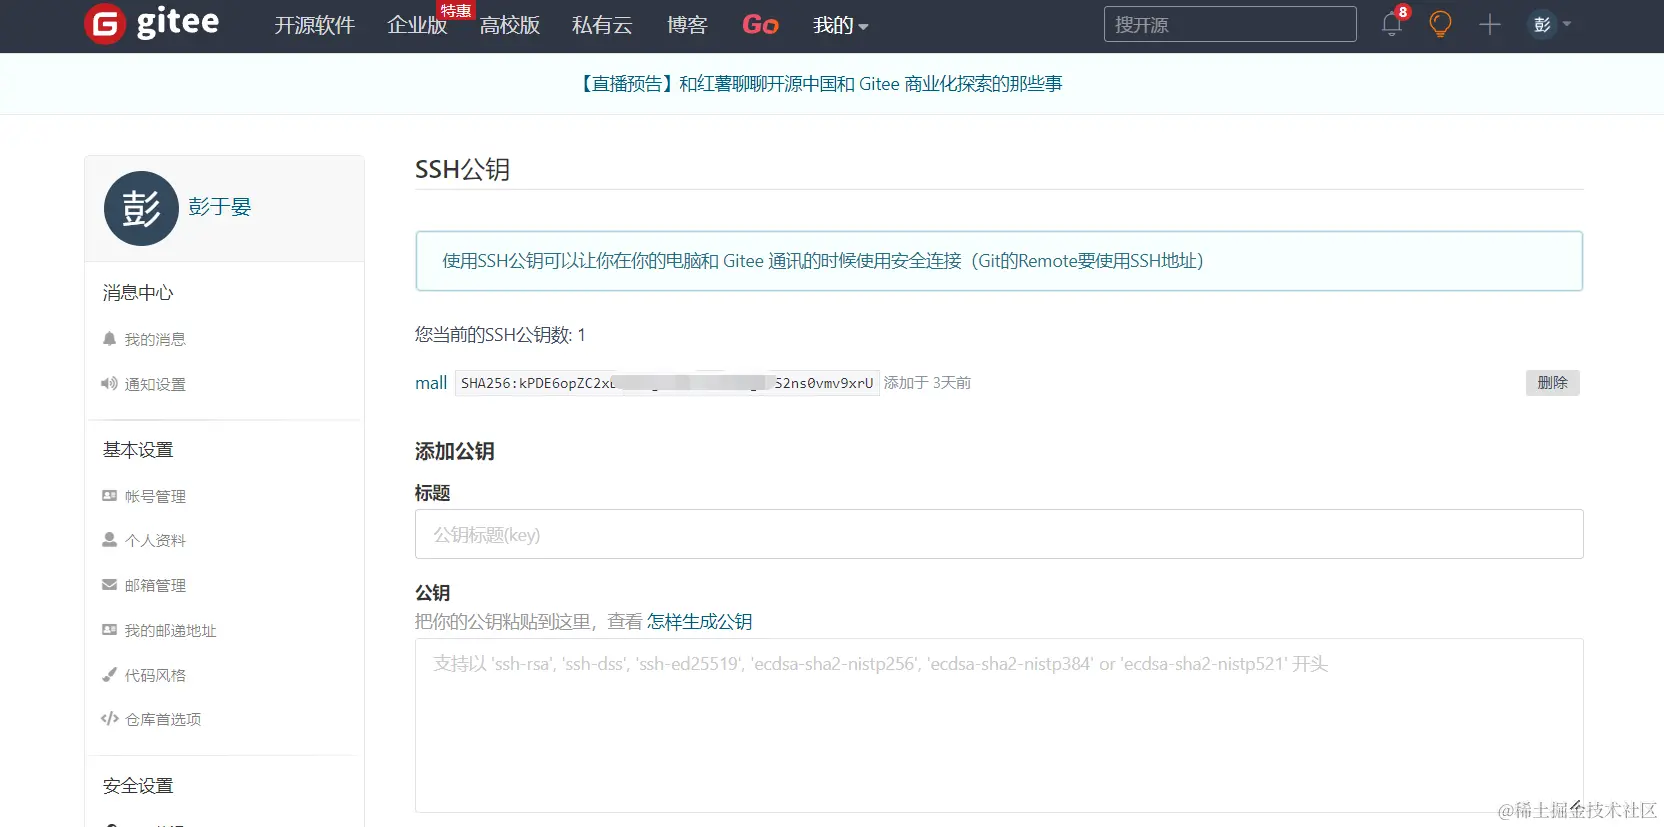Open 企业版 in the top navigation
The width and height of the screenshot is (1664, 827).
click(417, 25)
